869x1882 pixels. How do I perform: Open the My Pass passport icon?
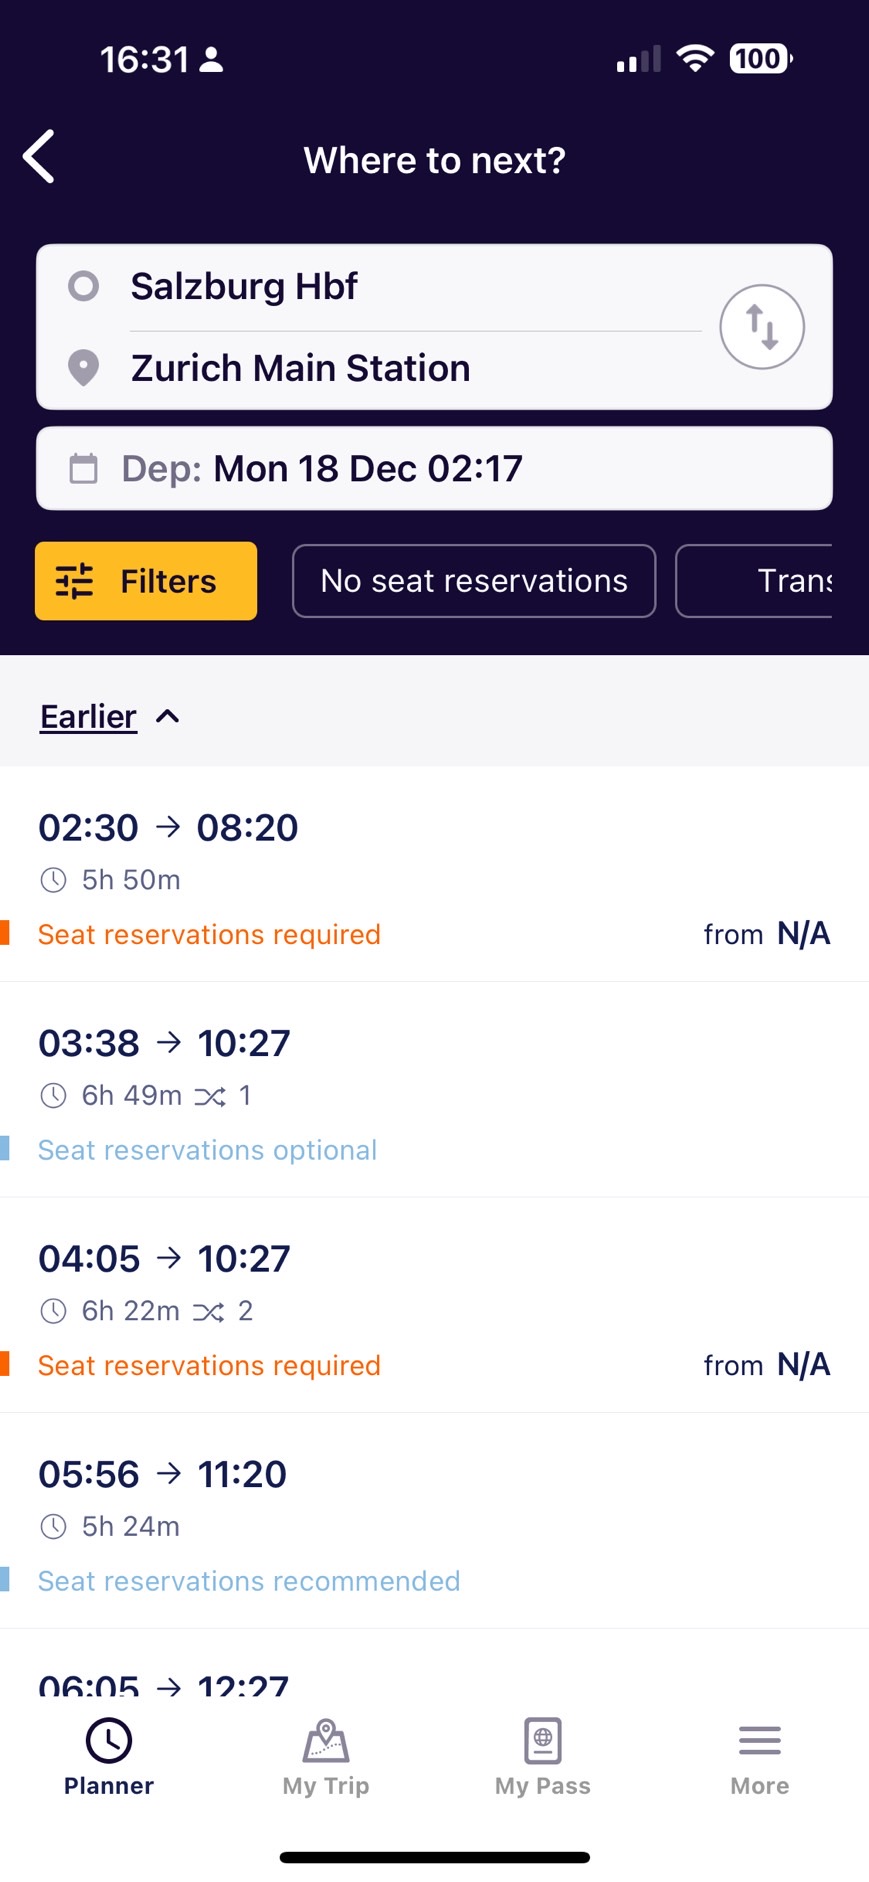tap(543, 1741)
